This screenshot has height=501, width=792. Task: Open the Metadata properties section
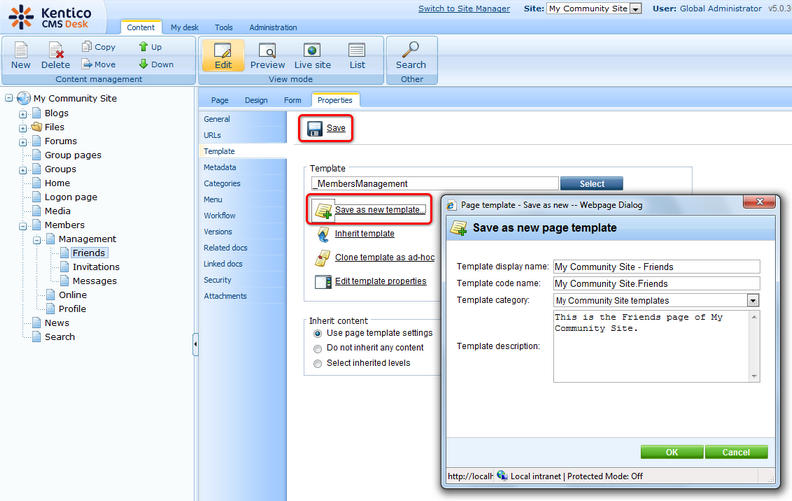pos(220,167)
